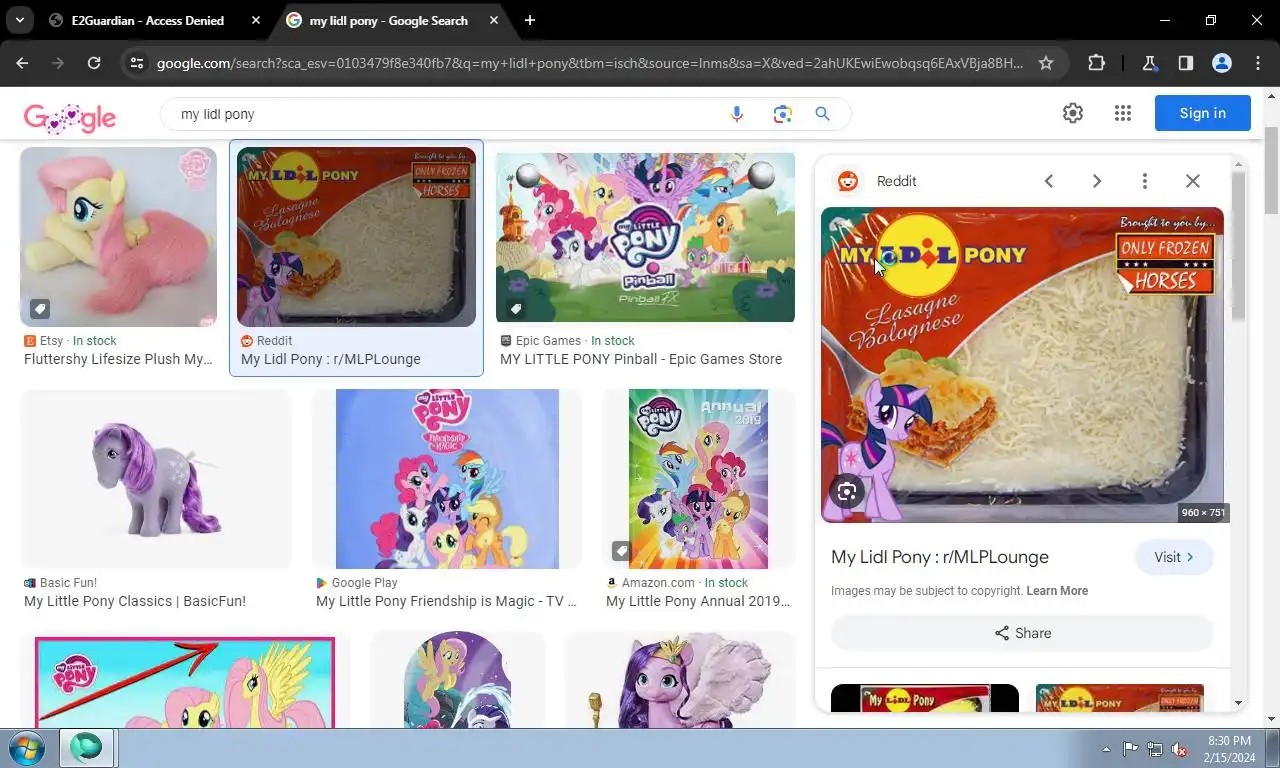Screen dimensions: 1280x768
Task: Open Fluttershy Lifesize Plush result title
Action: [118, 359]
